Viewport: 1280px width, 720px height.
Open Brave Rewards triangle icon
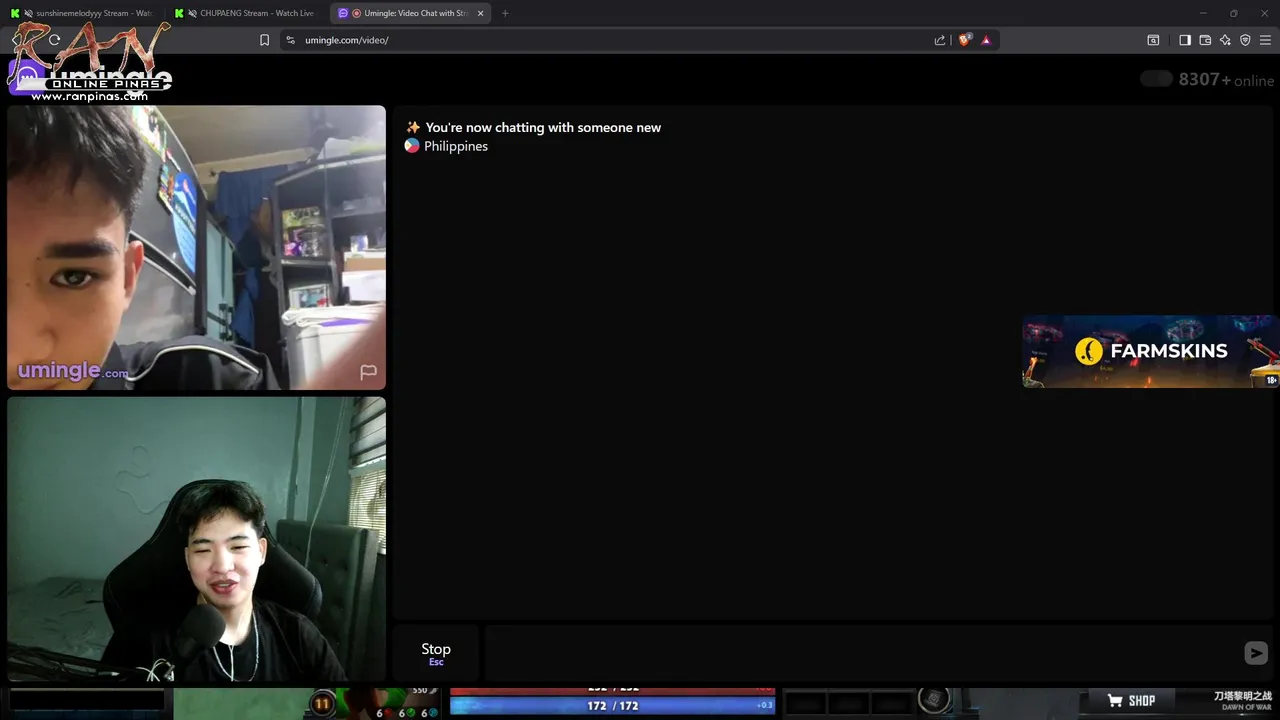pos(986,40)
